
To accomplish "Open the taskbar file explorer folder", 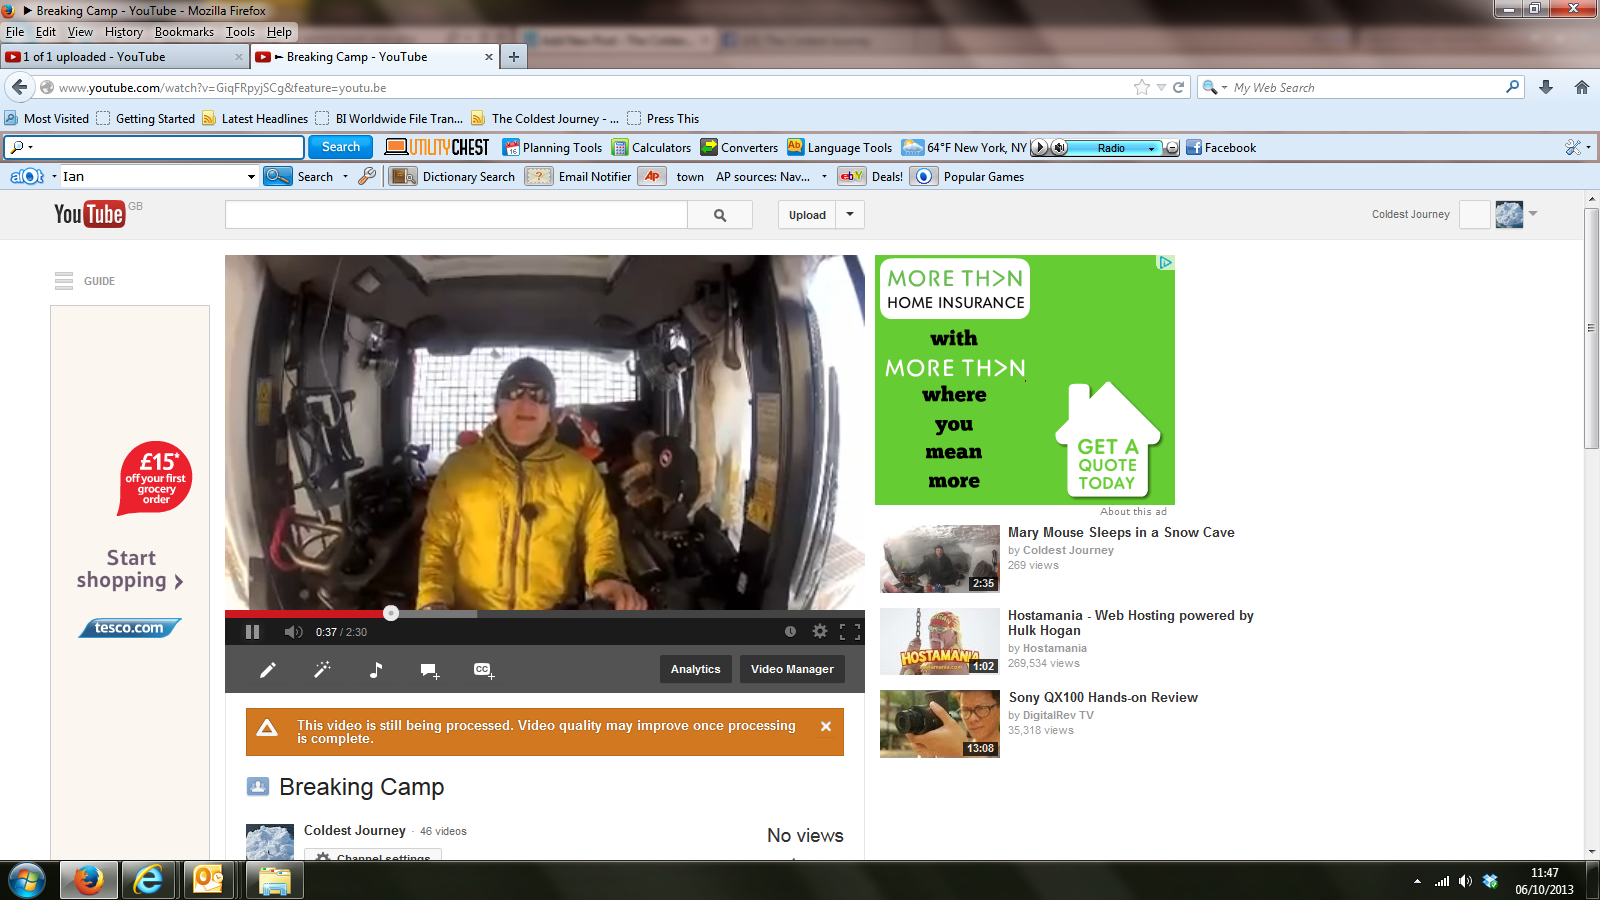I will click(274, 880).
